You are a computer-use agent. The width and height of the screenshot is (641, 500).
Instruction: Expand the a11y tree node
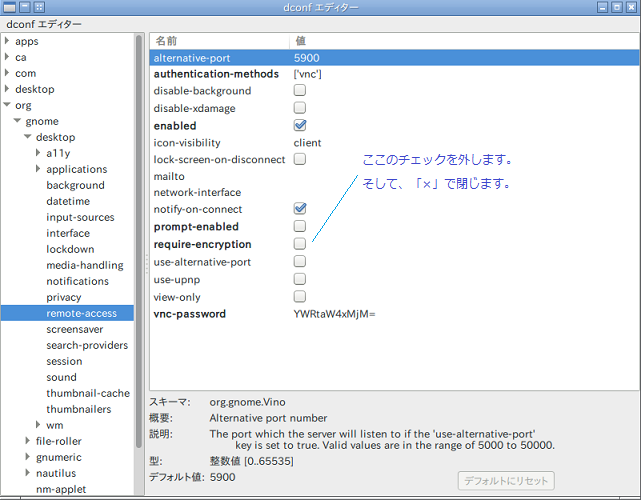pyautogui.click(x=38, y=152)
